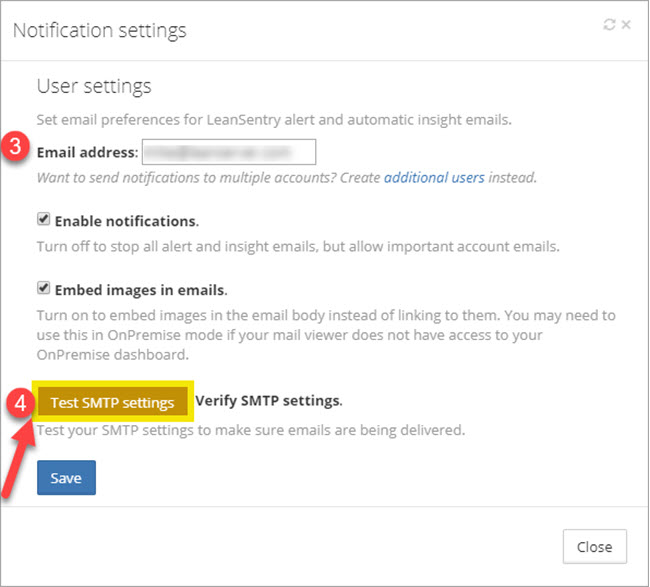Uncheck the Embed images in emails checkbox
This screenshot has height=587, width=650.
(x=43, y=289)
